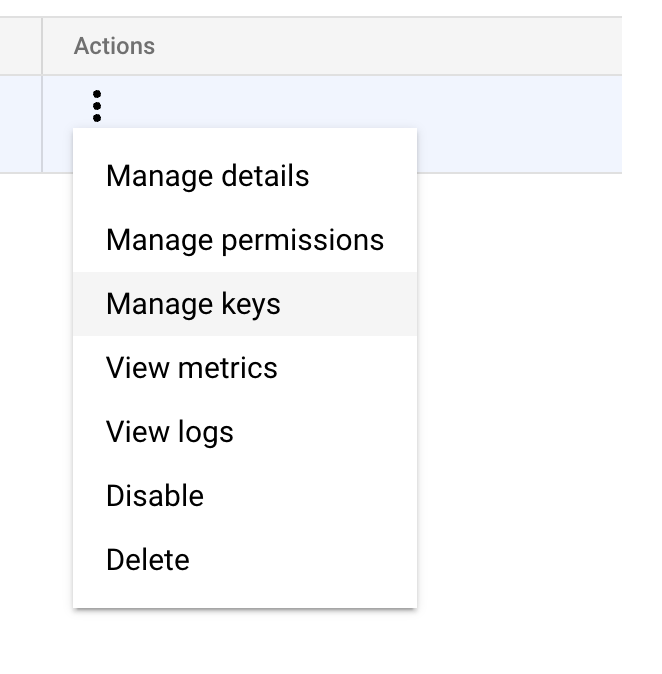The image size is (662, 674).
Task: Select Manage details from the menu
Action: pyautogui.click(x=207, y=176)
